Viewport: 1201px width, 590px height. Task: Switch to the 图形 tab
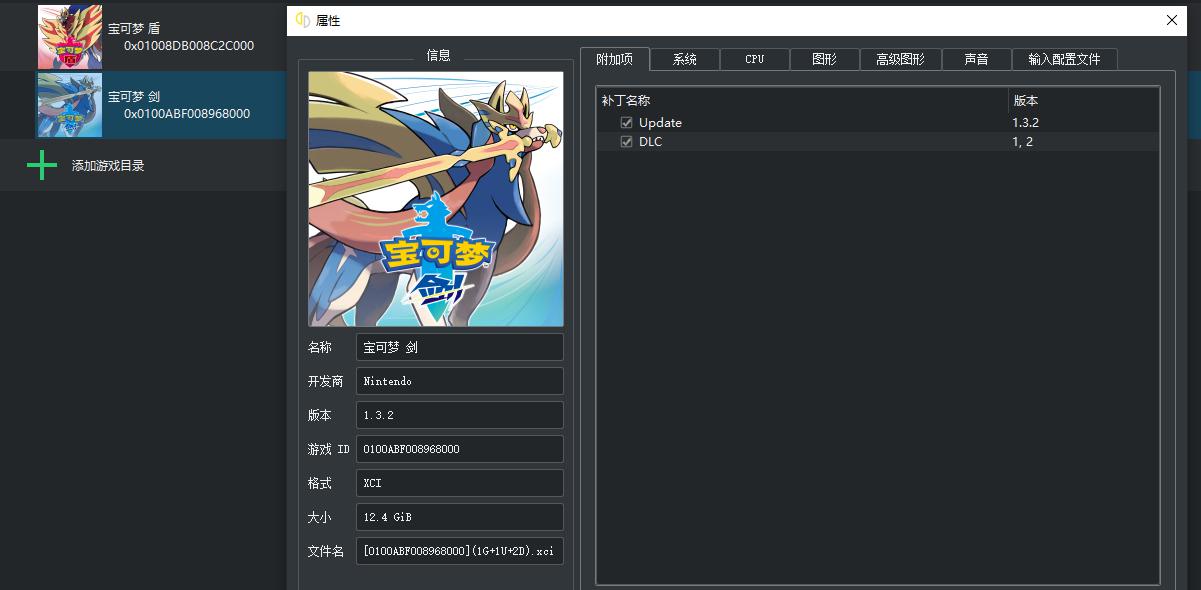[x=825, y=60]
